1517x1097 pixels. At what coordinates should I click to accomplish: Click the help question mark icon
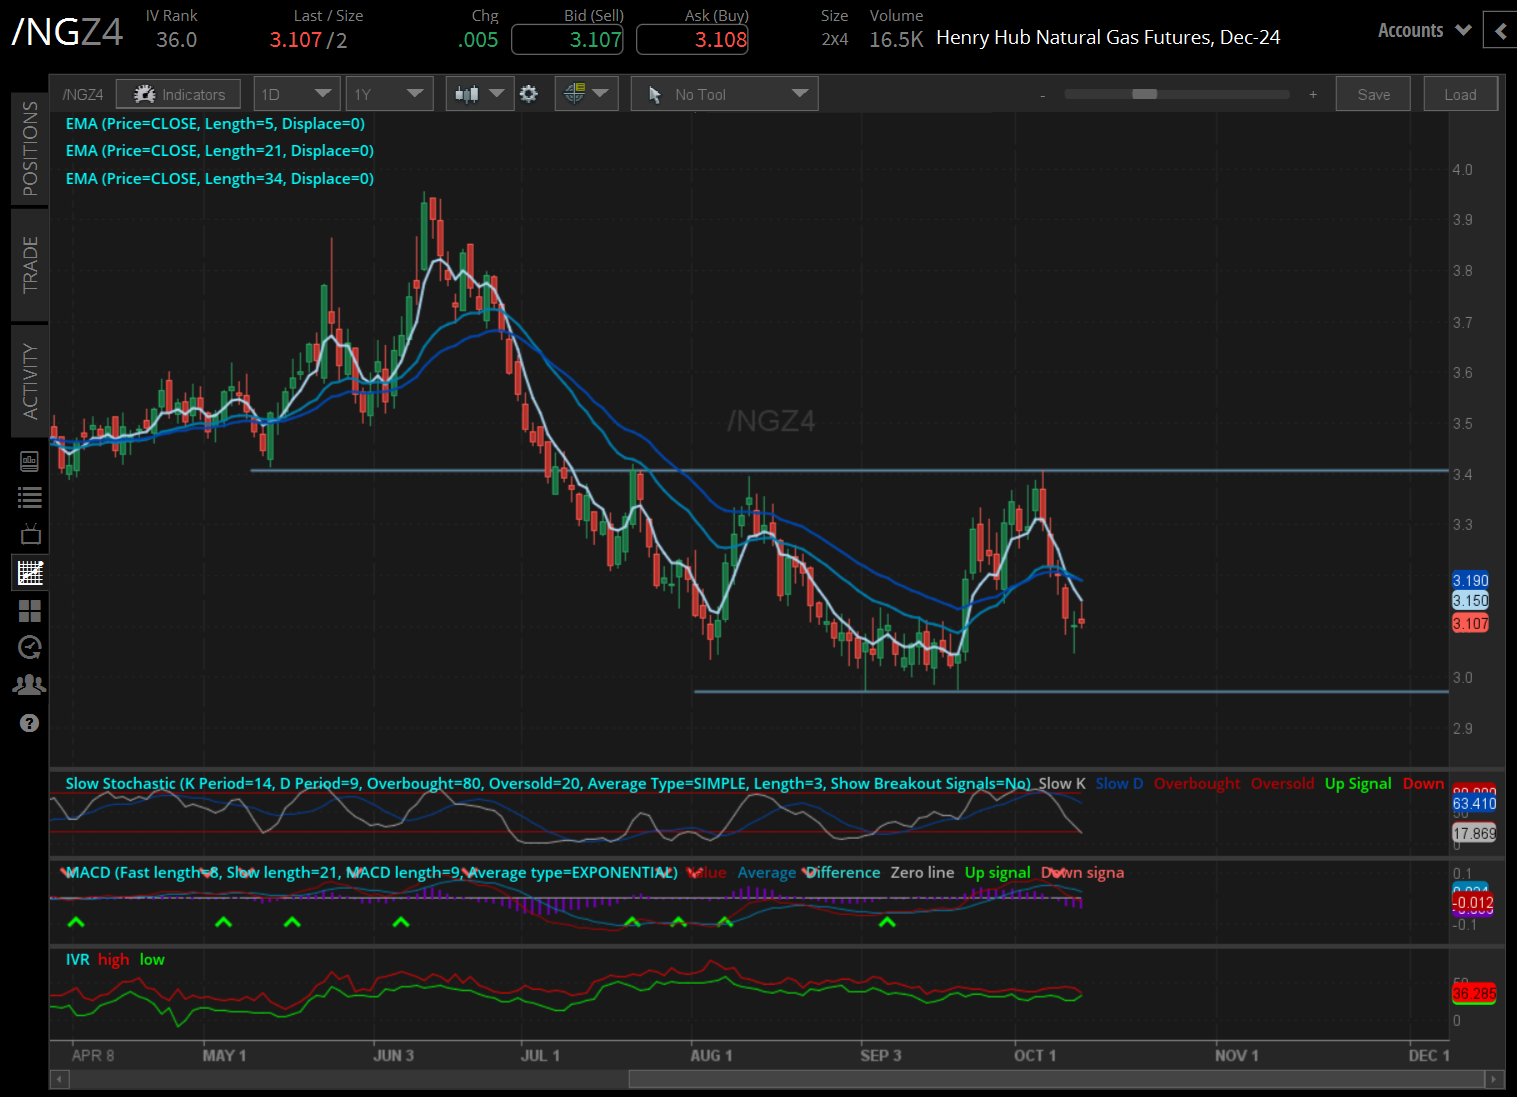pos(30,723)
